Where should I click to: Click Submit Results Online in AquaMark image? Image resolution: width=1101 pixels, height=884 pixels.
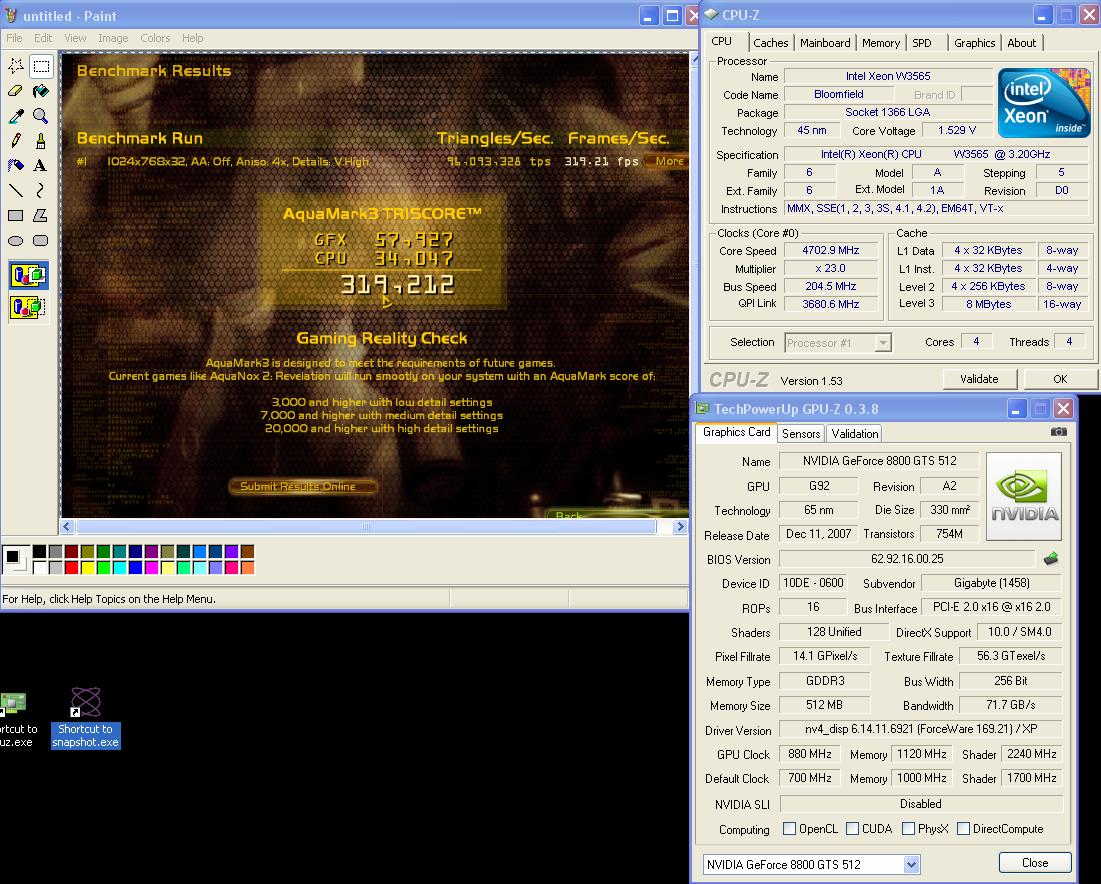click(303, 487)
